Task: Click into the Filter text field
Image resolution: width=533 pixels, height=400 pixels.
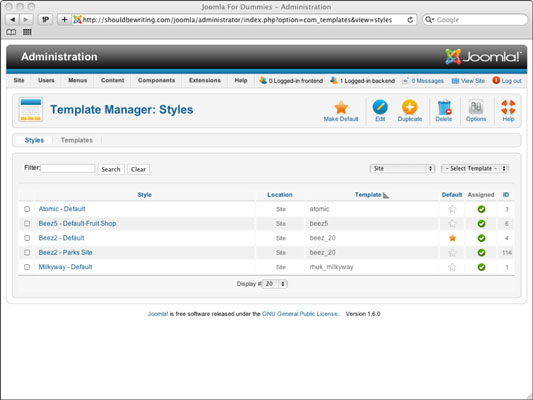Action: click(68, 168)
